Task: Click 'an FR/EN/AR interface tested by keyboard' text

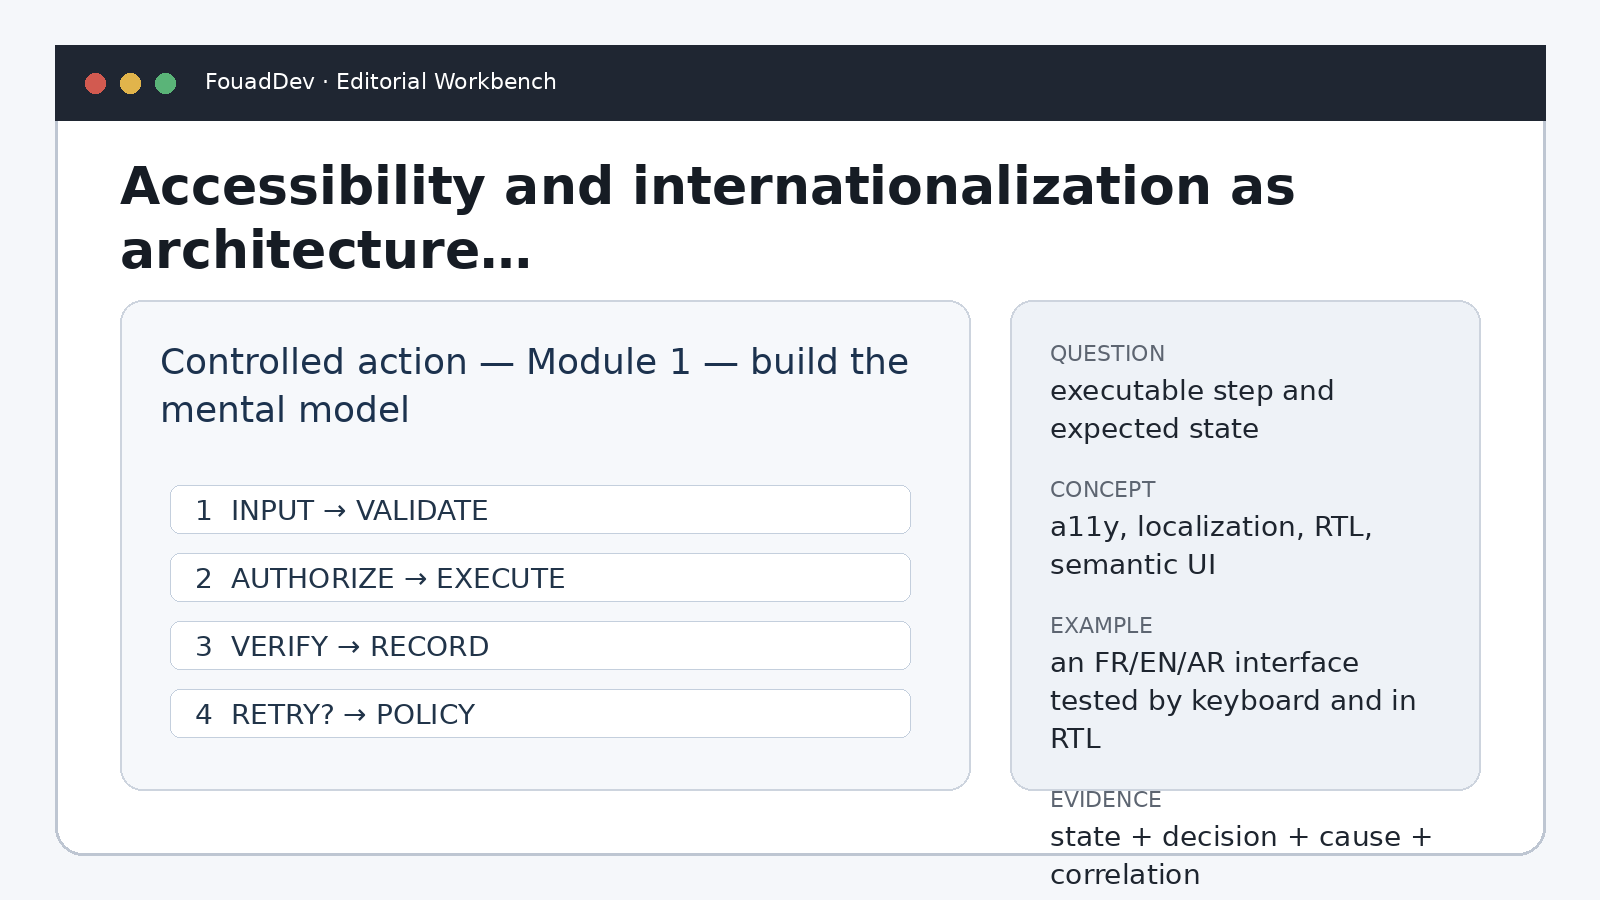Action: [x=1233, y=701]
